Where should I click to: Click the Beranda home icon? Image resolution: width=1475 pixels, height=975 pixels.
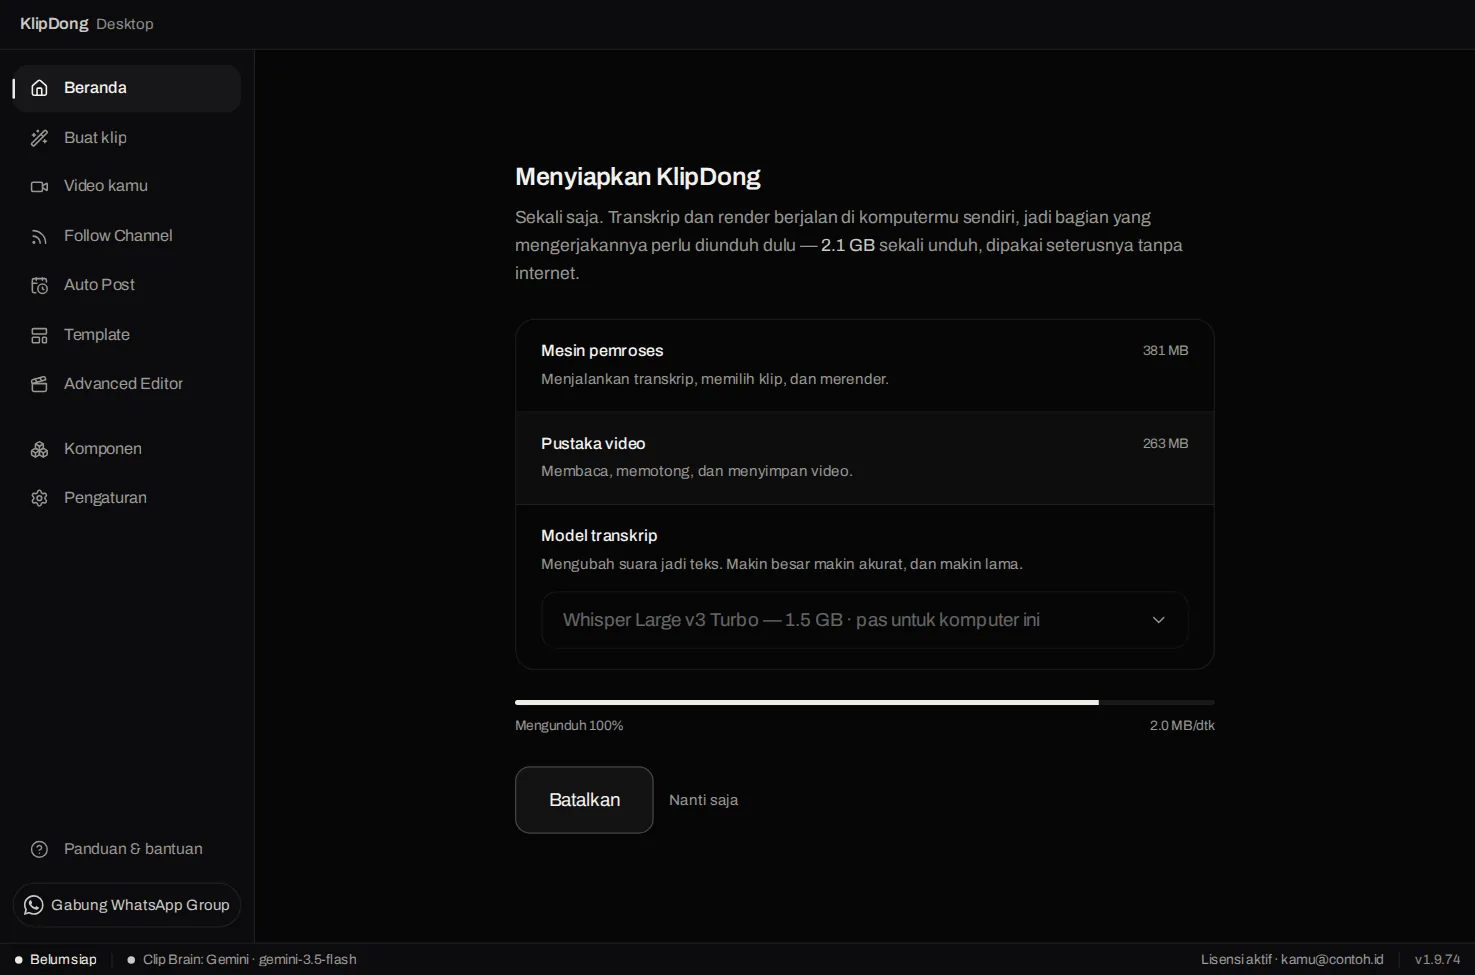(39, 88)
